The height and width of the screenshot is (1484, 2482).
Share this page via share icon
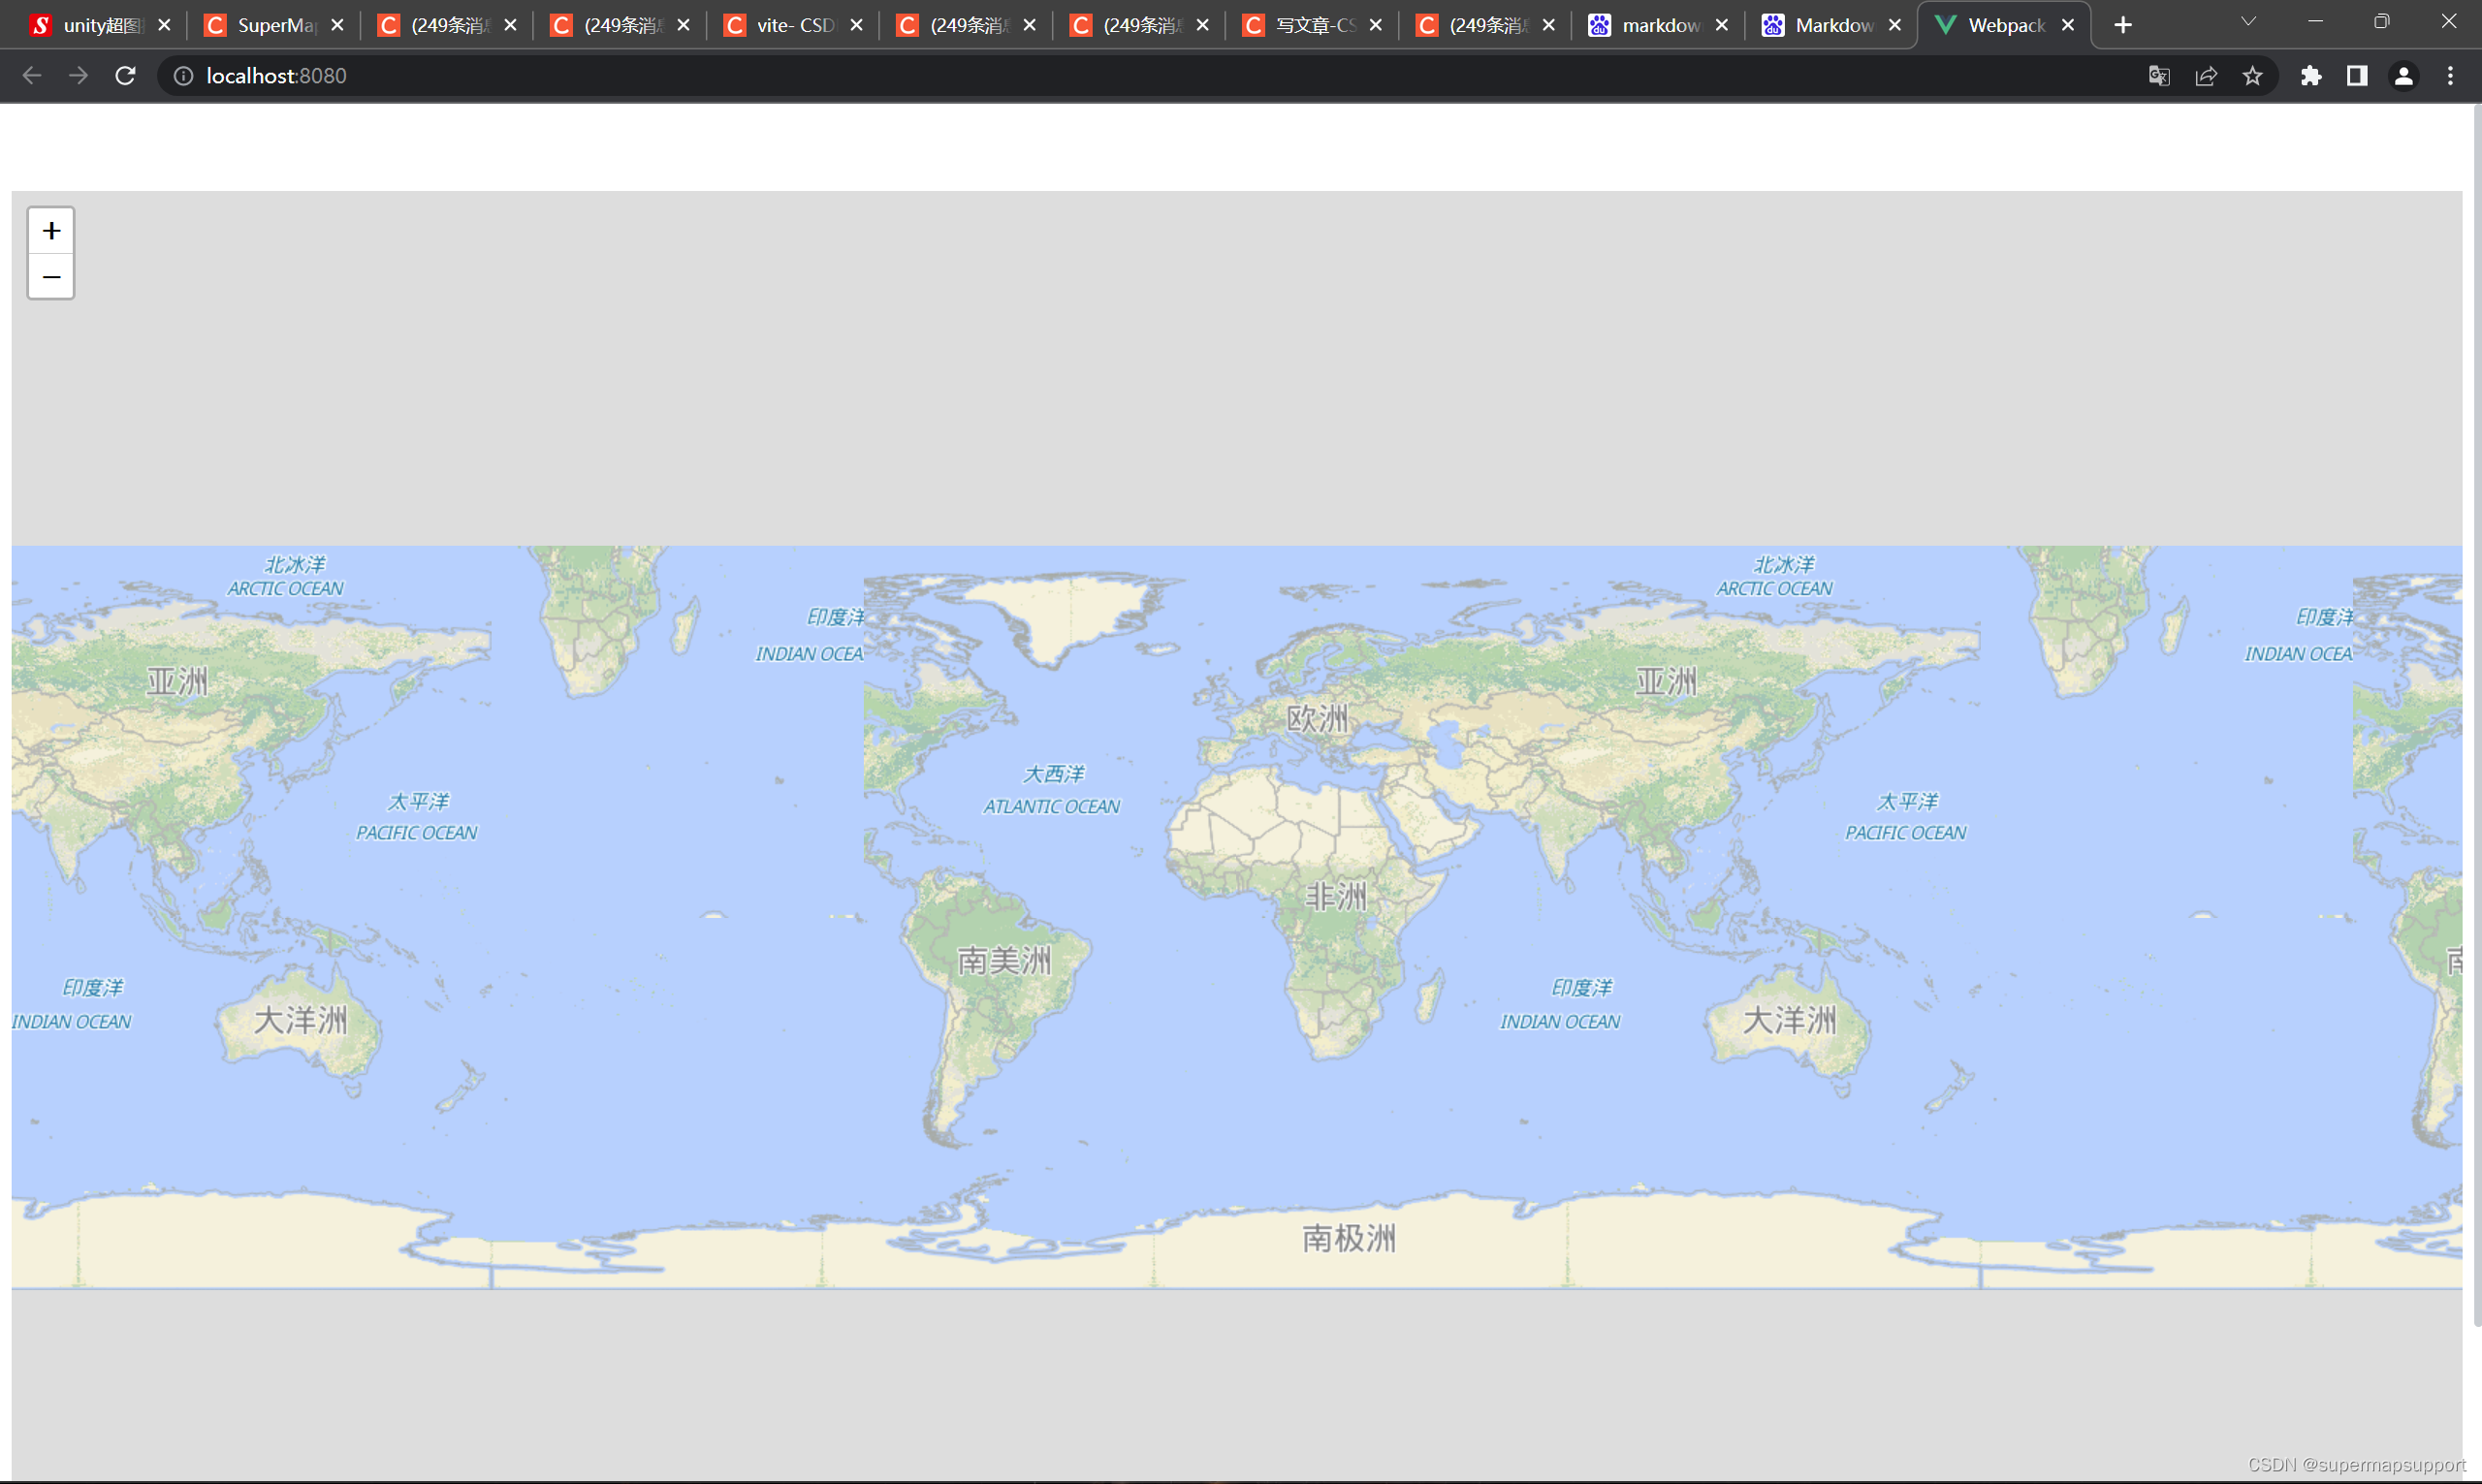(2206, 76)
